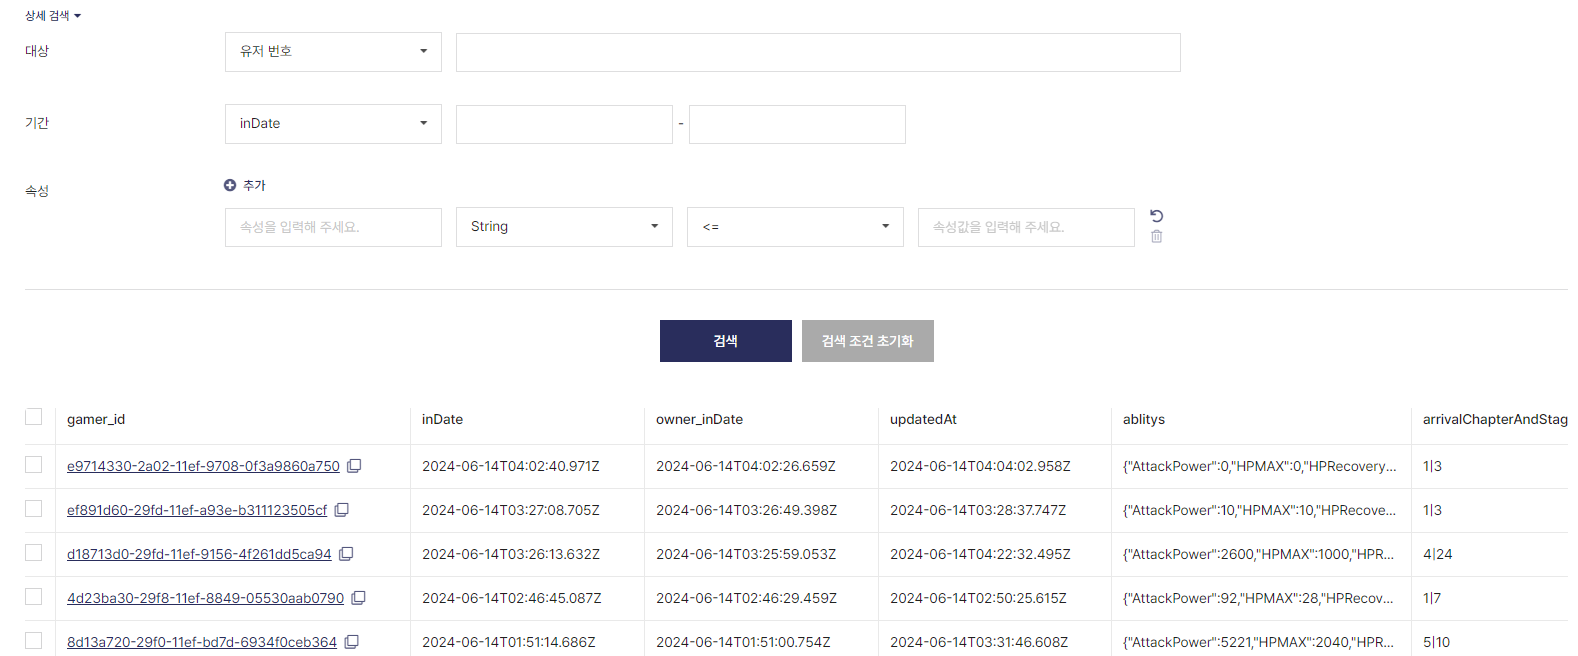Open gamer e9714330-2a02-11ef-9708-0f3a9860a750 link

203,466
